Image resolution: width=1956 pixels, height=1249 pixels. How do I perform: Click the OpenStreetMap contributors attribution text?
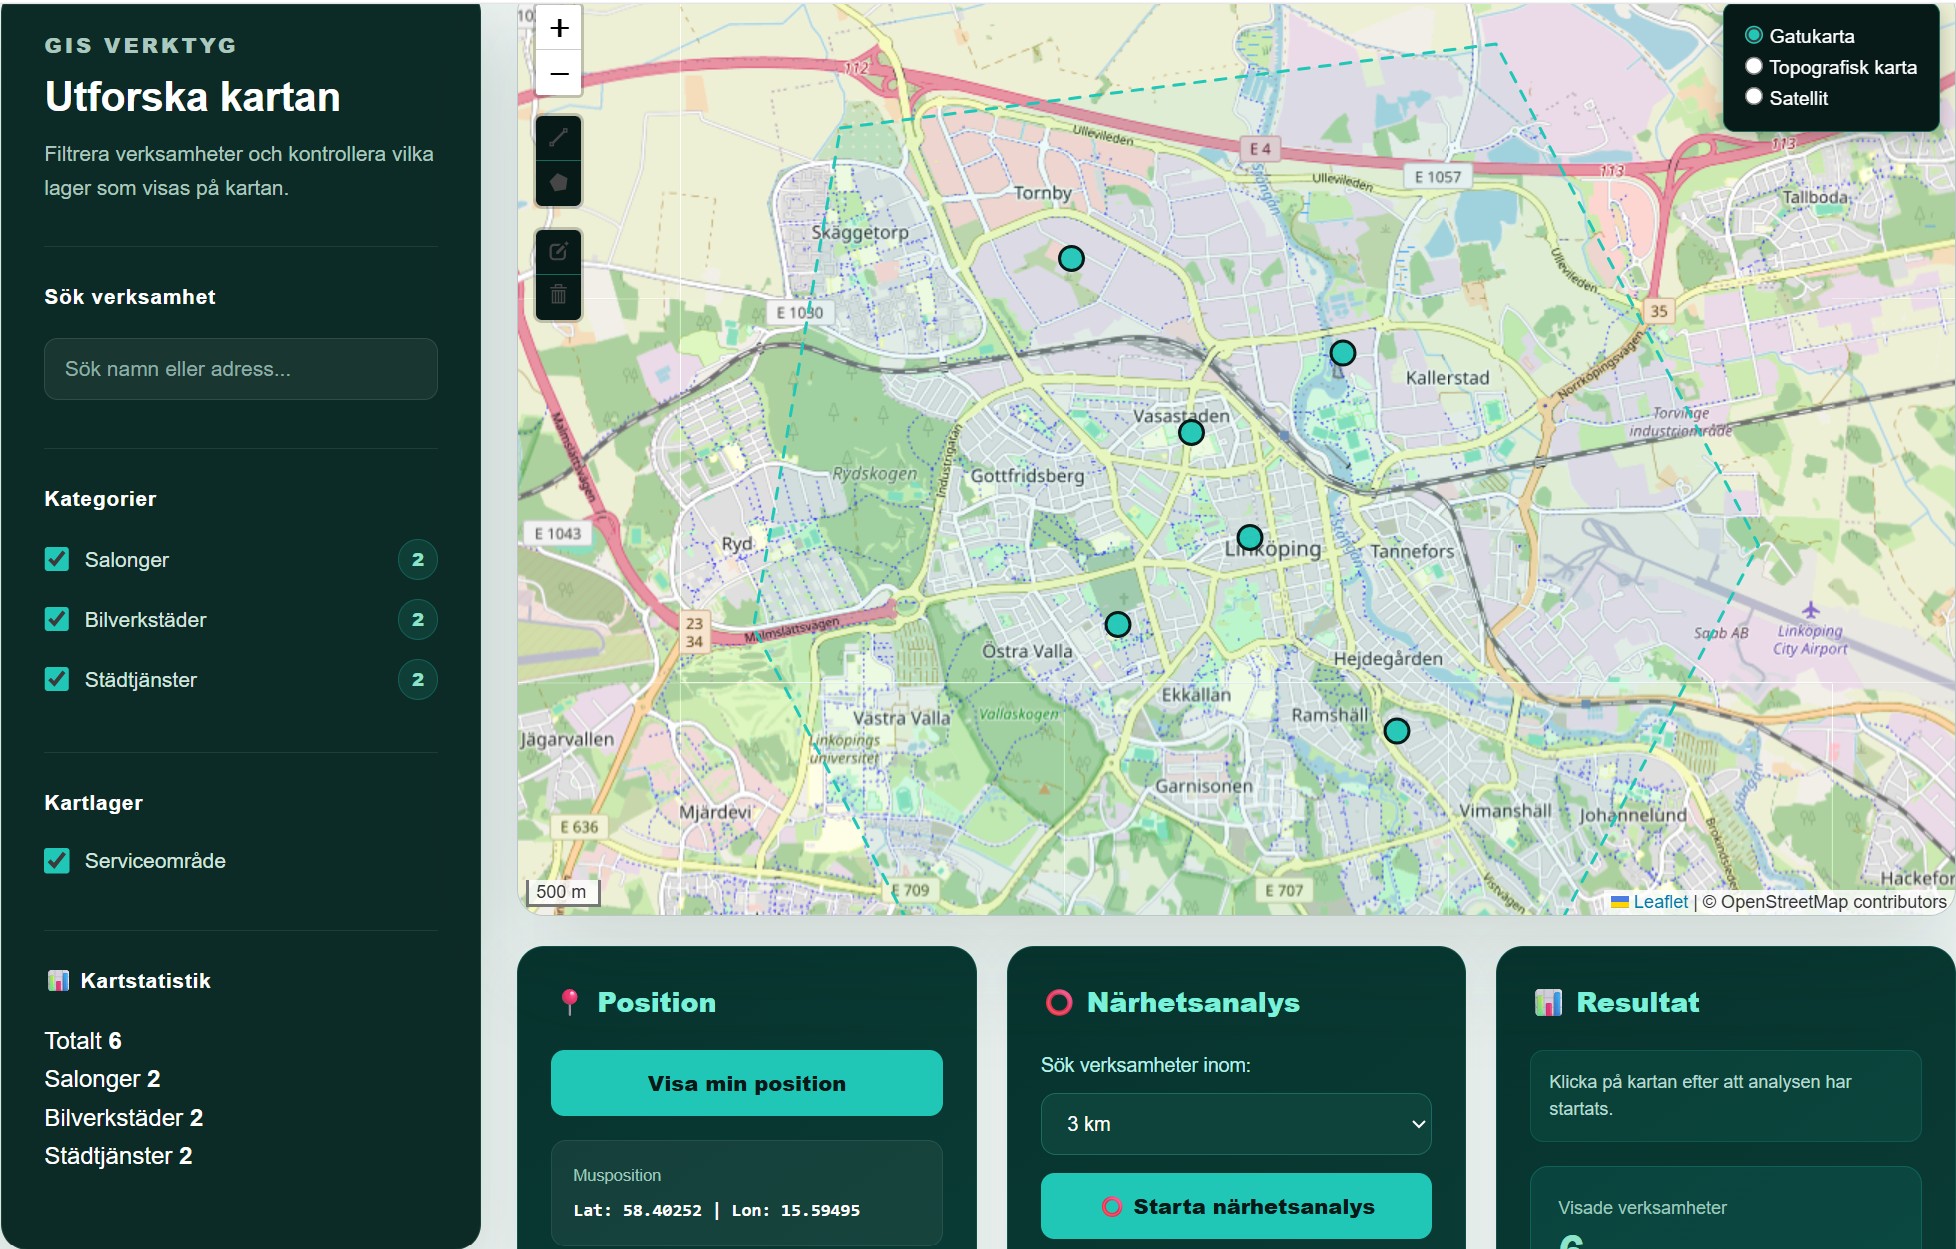coord(1825,902)
